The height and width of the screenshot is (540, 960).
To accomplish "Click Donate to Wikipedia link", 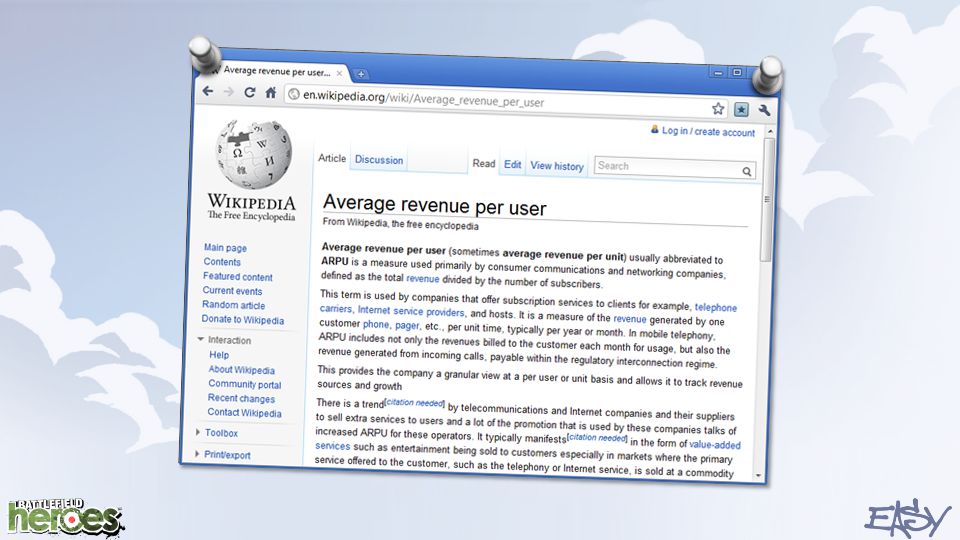I will tap(243, 320).
